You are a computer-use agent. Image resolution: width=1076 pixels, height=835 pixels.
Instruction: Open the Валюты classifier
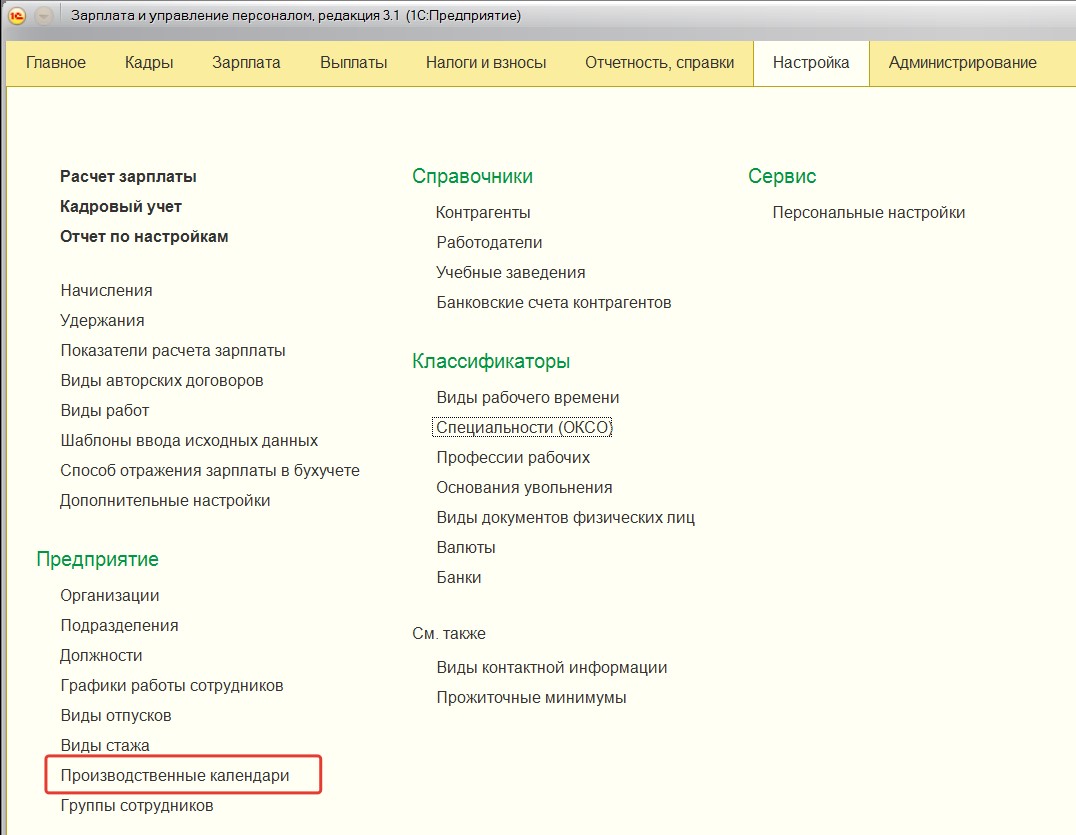tap(466, 548)
